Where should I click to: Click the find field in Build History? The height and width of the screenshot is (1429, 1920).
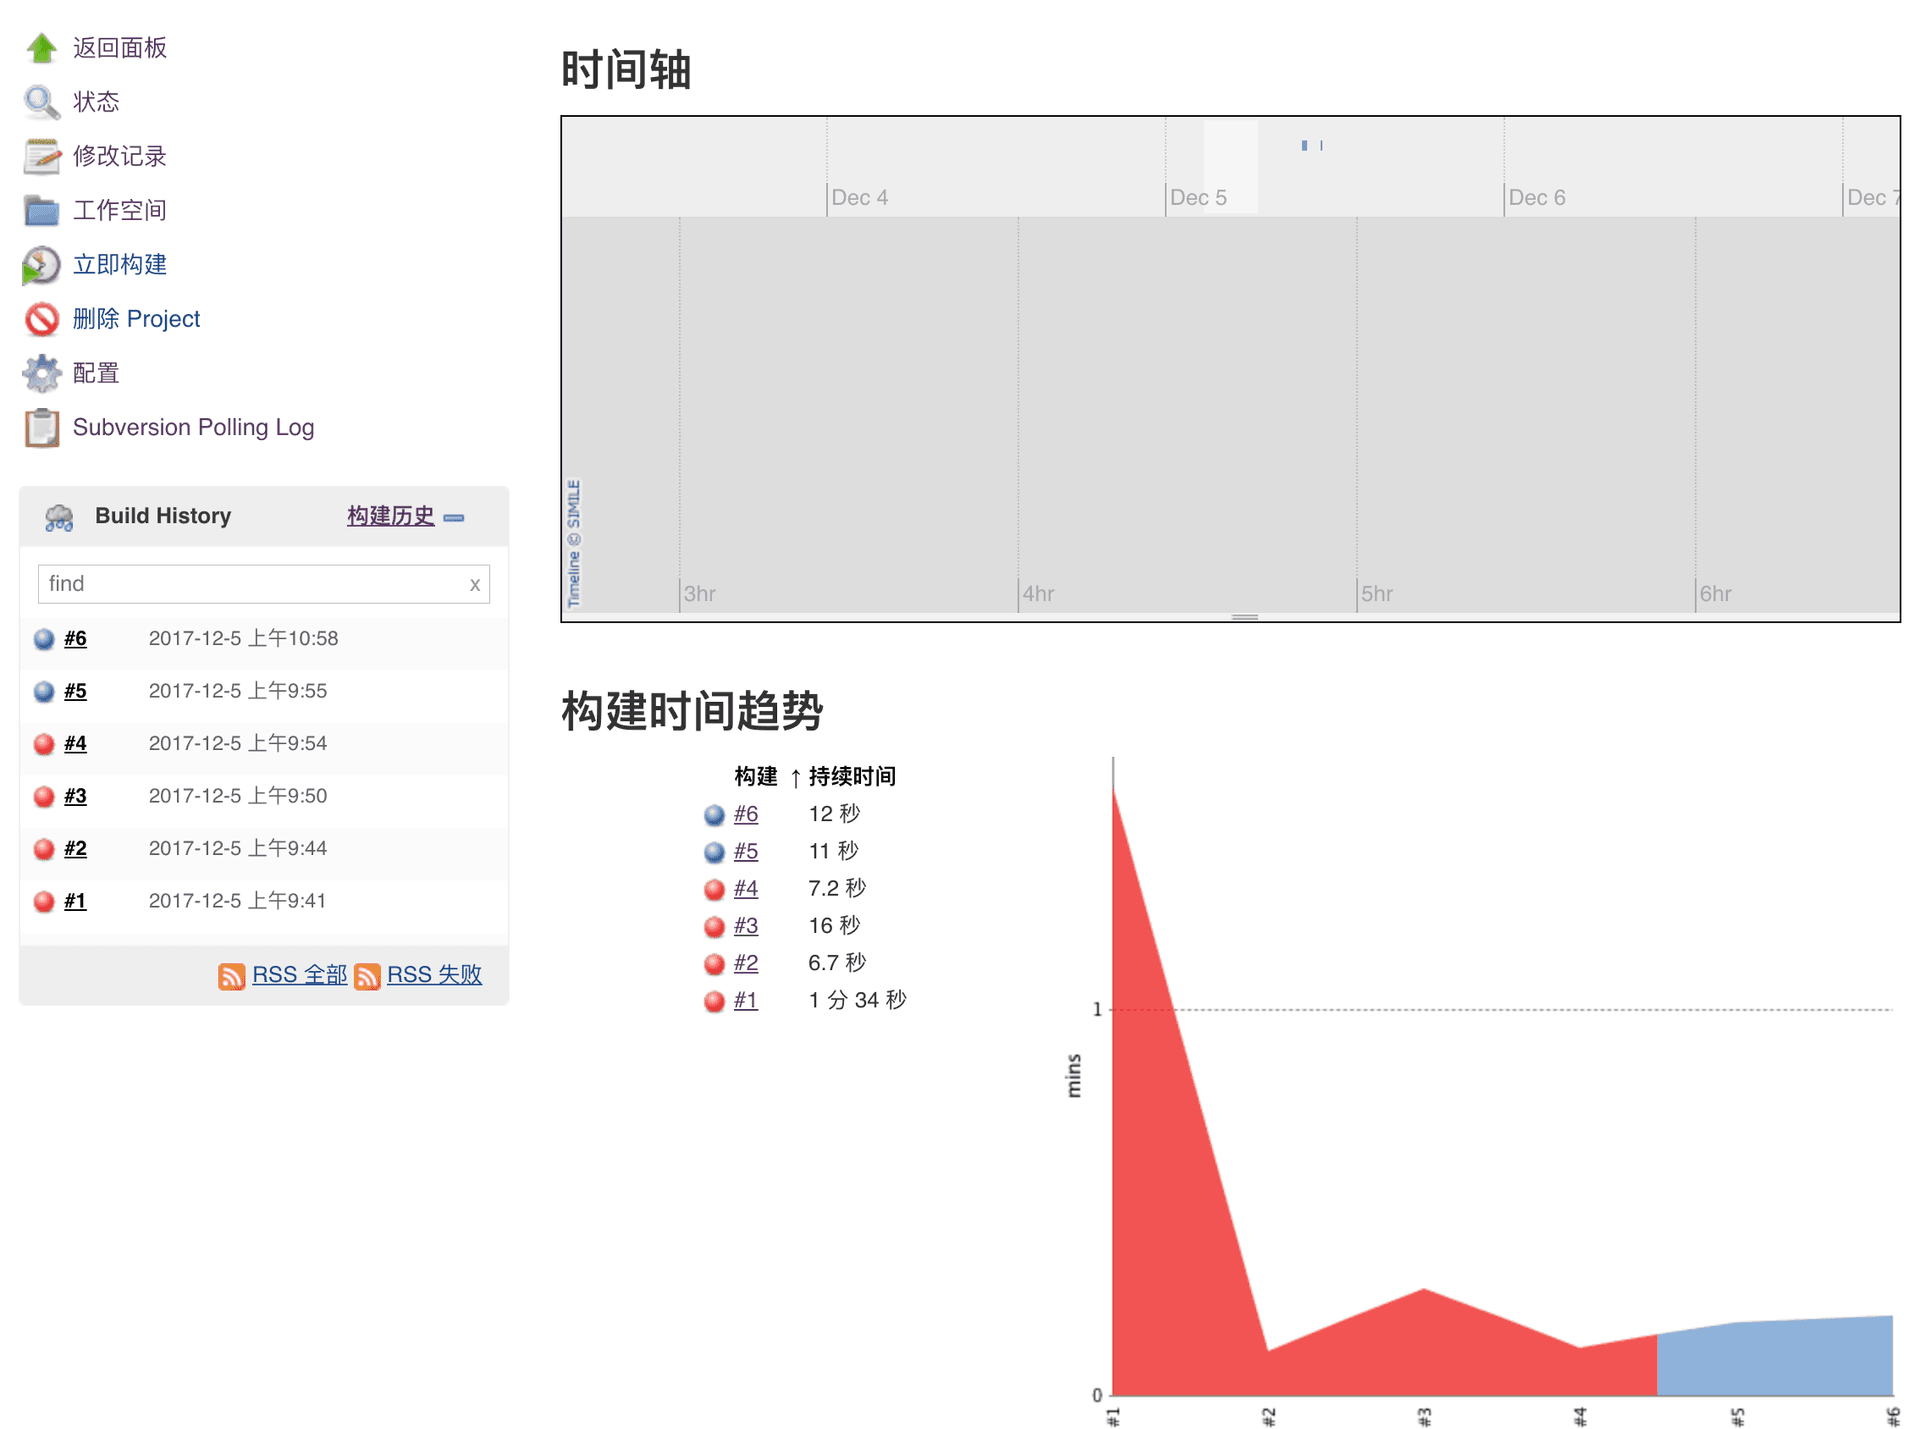point(250,584)
